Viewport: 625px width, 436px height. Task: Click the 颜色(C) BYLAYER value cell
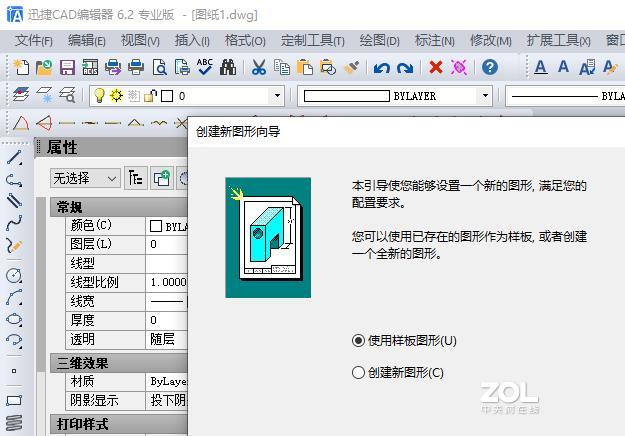tap(167, 226)
